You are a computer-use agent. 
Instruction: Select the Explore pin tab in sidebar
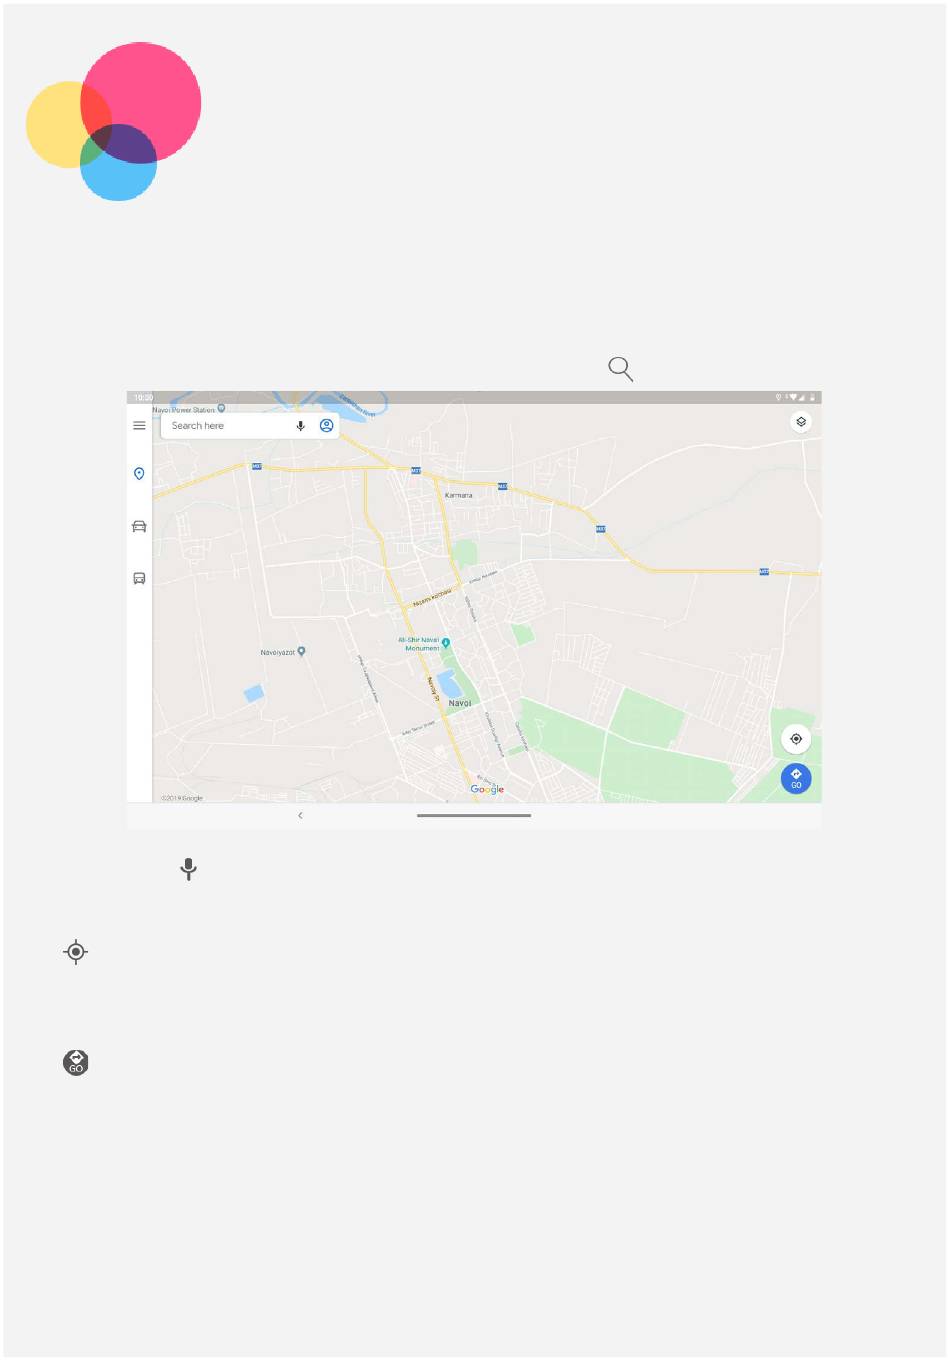pyautogui.click(x=139, y=474)
